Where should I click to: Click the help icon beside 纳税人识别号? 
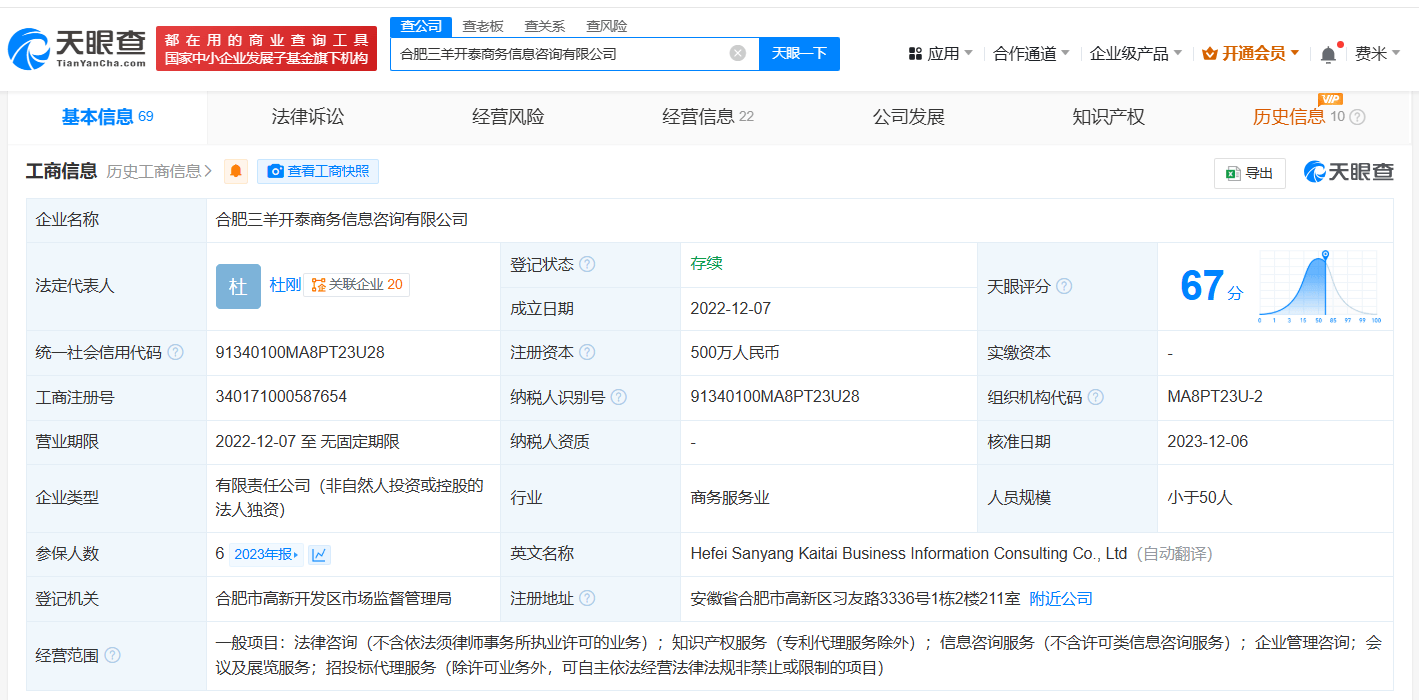[x=618, y=397]
